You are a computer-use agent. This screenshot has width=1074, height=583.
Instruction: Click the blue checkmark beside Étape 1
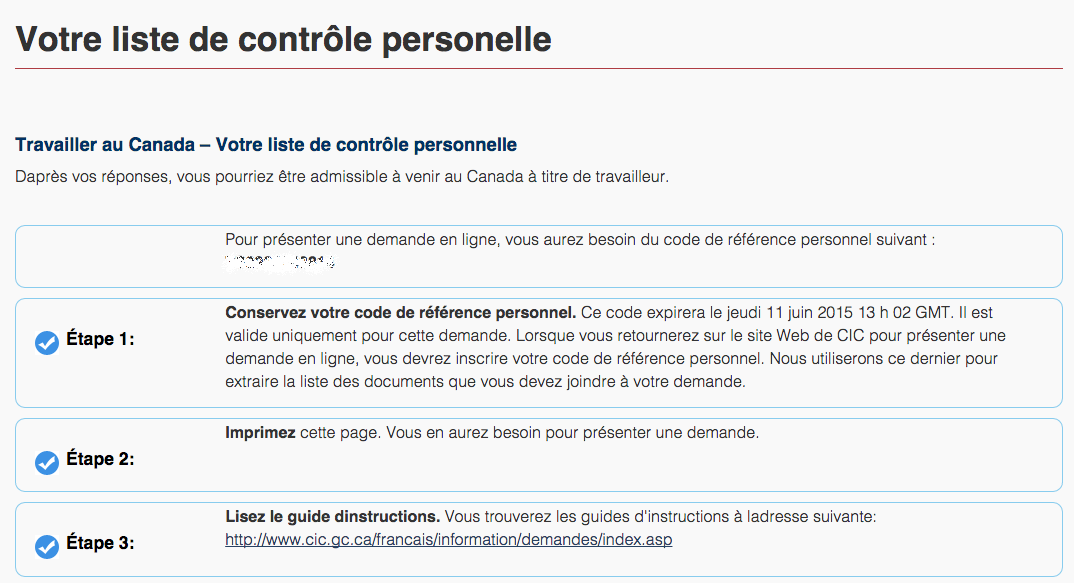click(47, 343)
